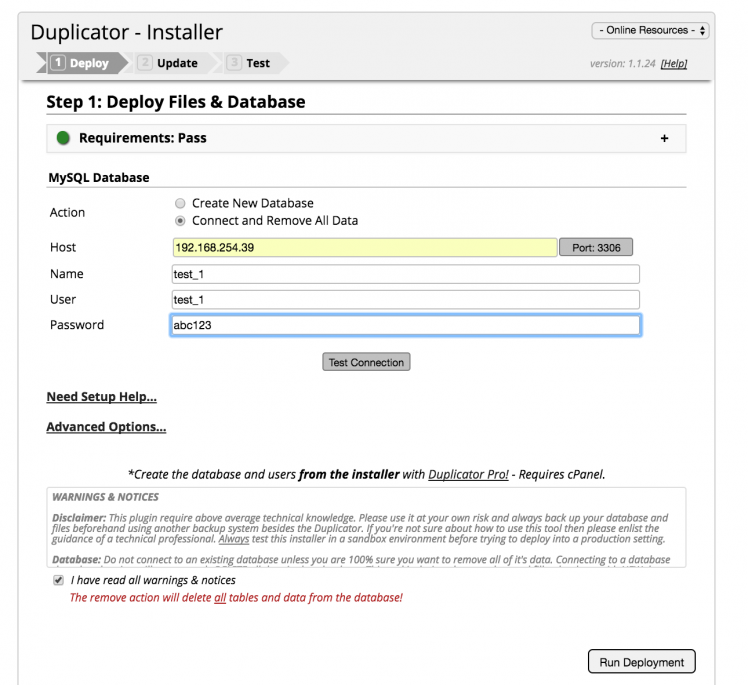Select Connect and Remove All Data radio option
The height and width of the screenshot is (685, 748).
tap(180, 221)
